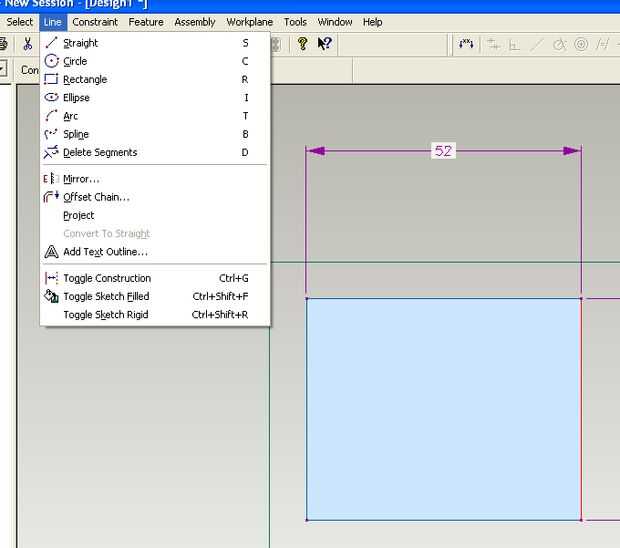
Task: Click the greyed parallel constraint icon
Action: [x=603, y=44]
